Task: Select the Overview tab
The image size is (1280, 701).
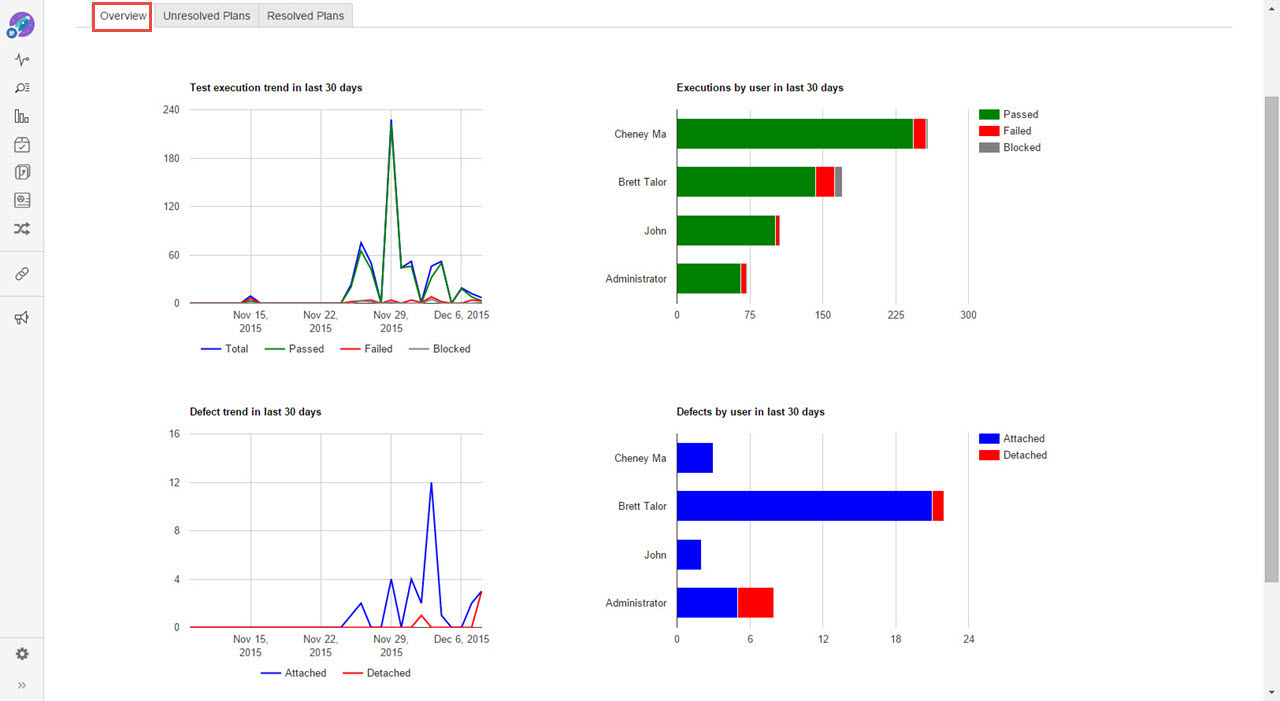Action: 122,16
